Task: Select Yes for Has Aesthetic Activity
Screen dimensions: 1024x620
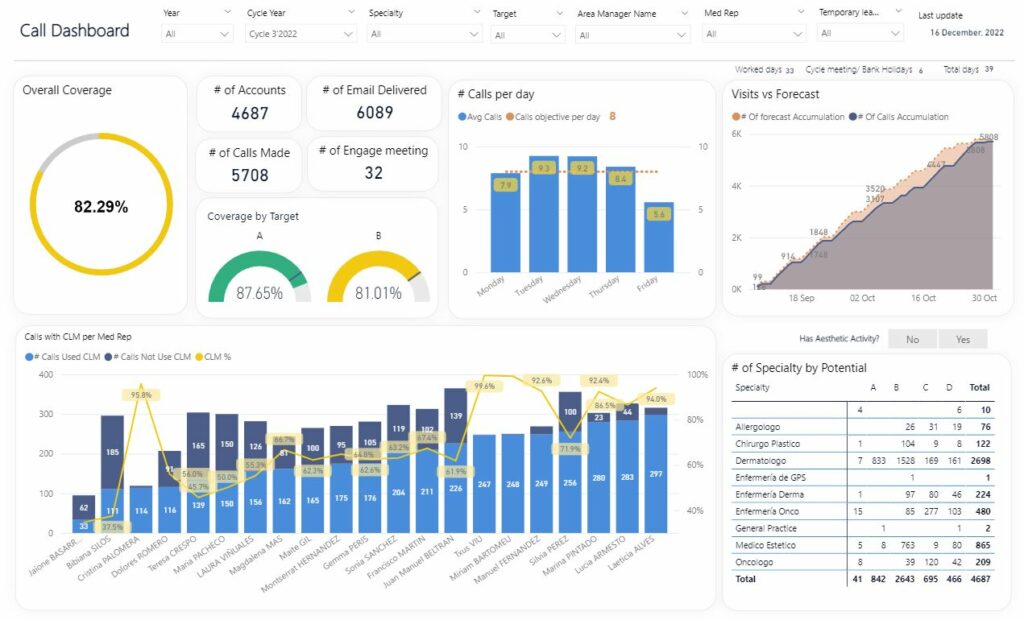Action: [962, 339]
